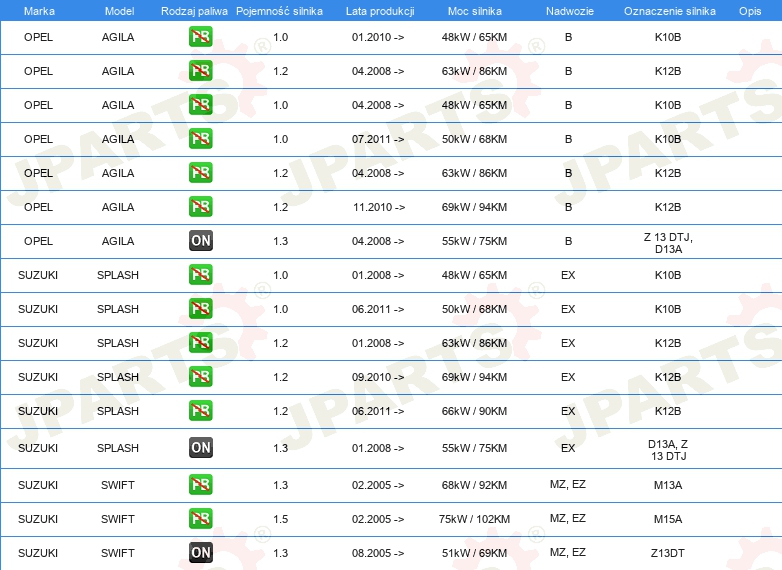Image resolution: width=782 pixels, height=570 pixels.
Task: Click the 66kW / 90KM power cell
Action: 474,411
